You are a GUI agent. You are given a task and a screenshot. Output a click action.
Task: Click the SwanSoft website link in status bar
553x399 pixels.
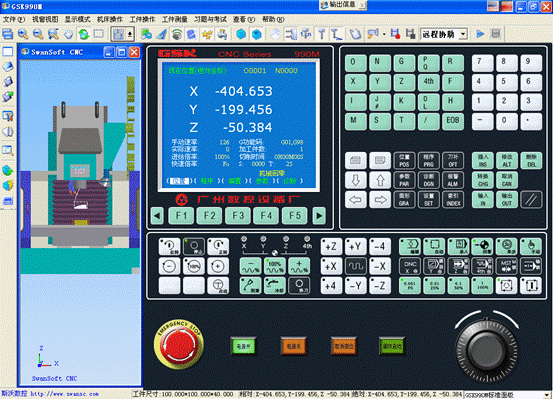[64, 394]
